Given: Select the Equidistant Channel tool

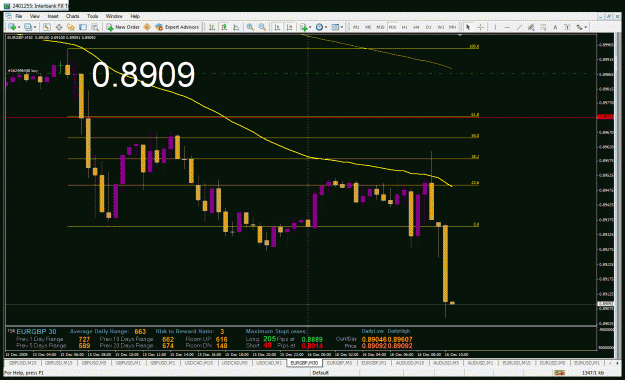Looking at the screenshot, I should [x=531, y=27].
